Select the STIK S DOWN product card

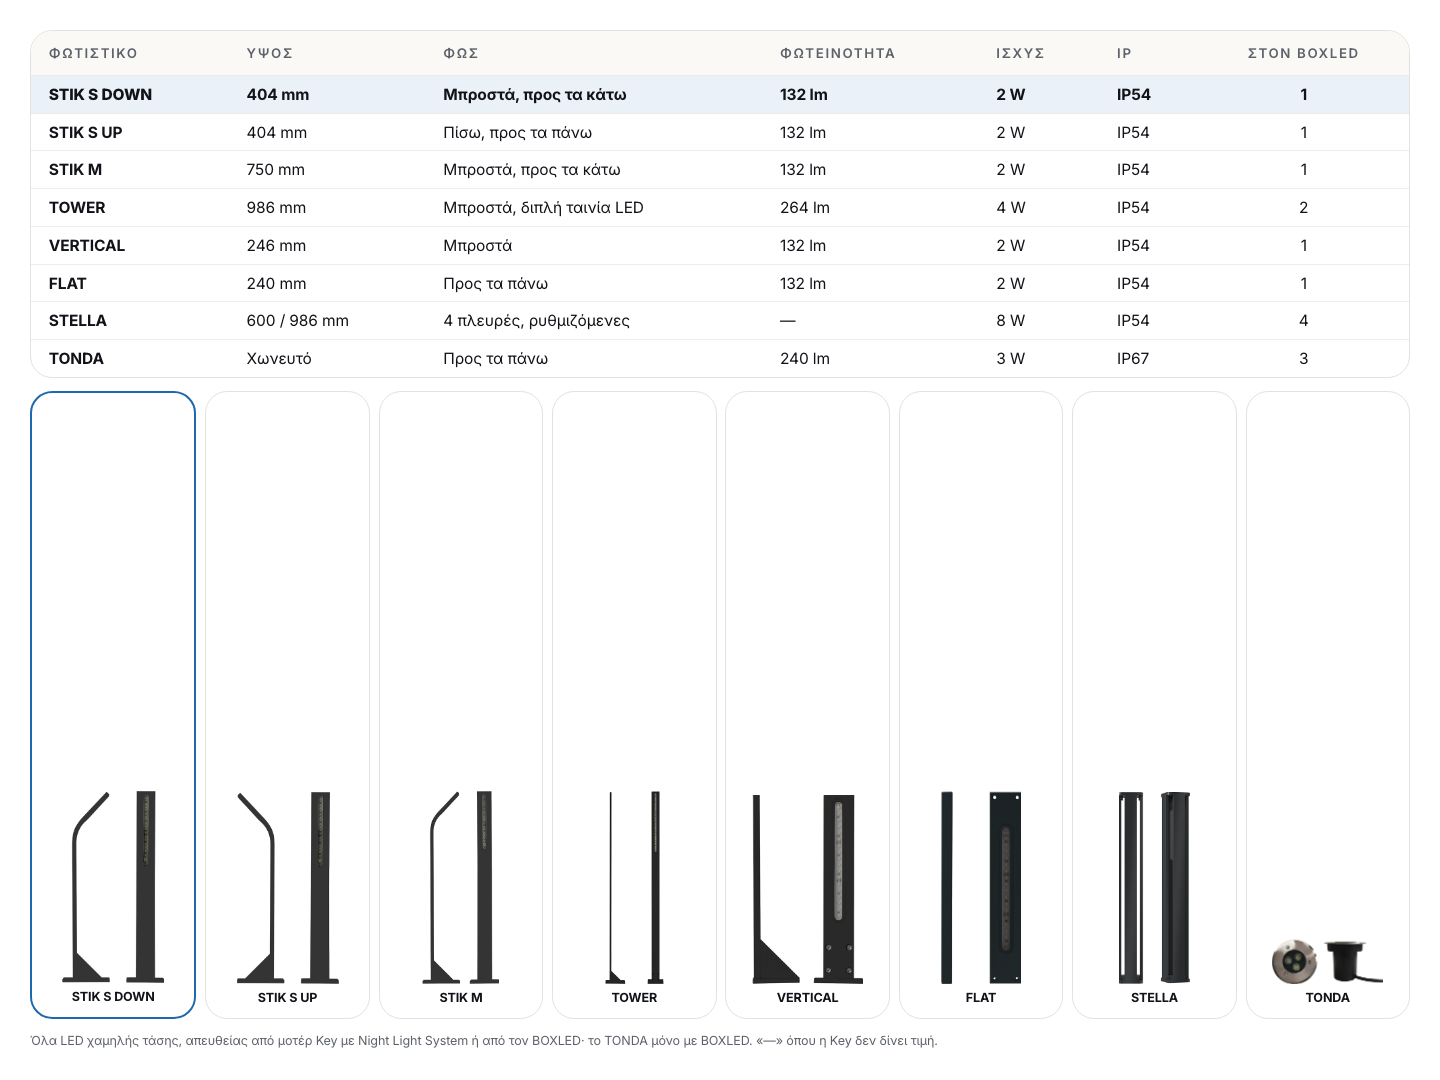click(113, 705)
